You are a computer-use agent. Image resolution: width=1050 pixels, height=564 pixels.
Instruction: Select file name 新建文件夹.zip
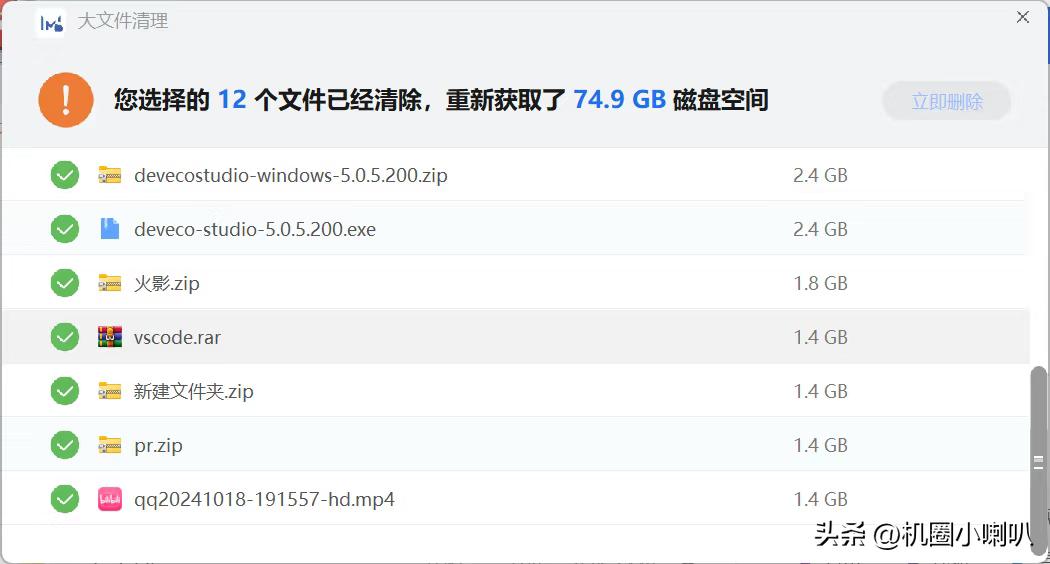[194, 391]
